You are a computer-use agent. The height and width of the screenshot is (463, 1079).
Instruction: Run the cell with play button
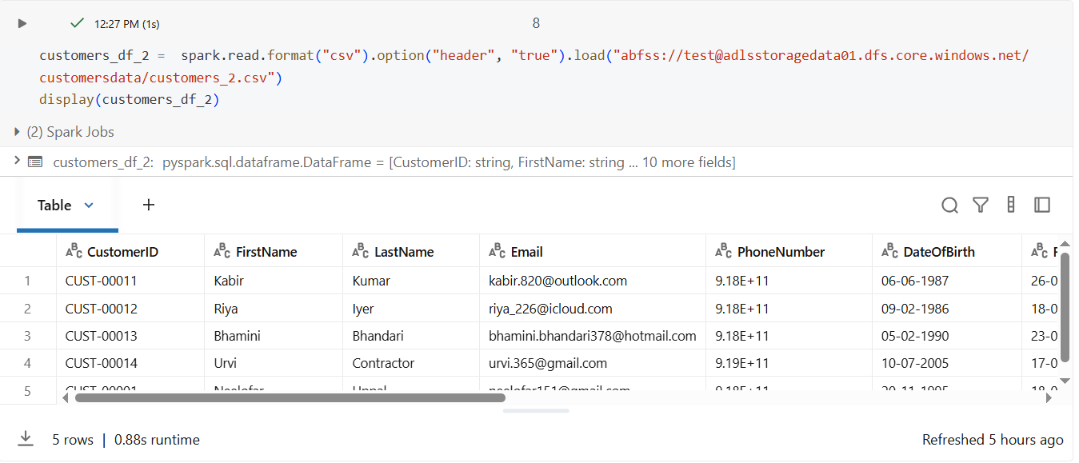22,22
